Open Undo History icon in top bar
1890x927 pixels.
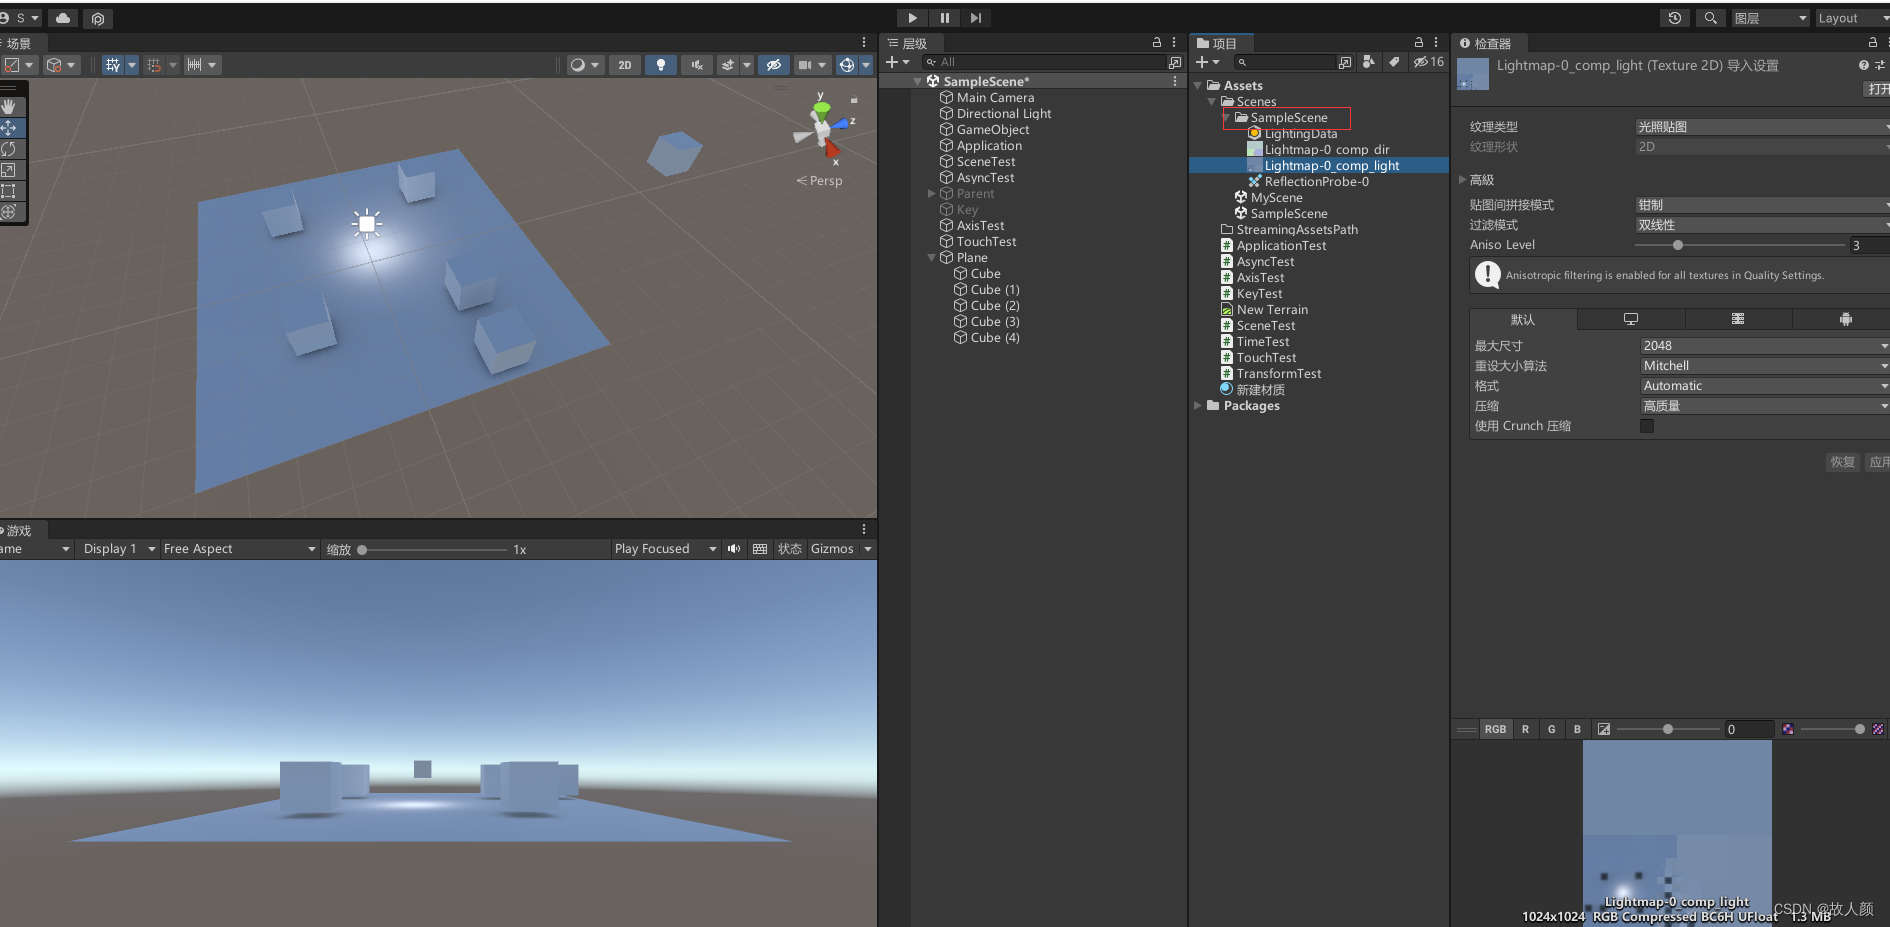tap(1675, 18)
